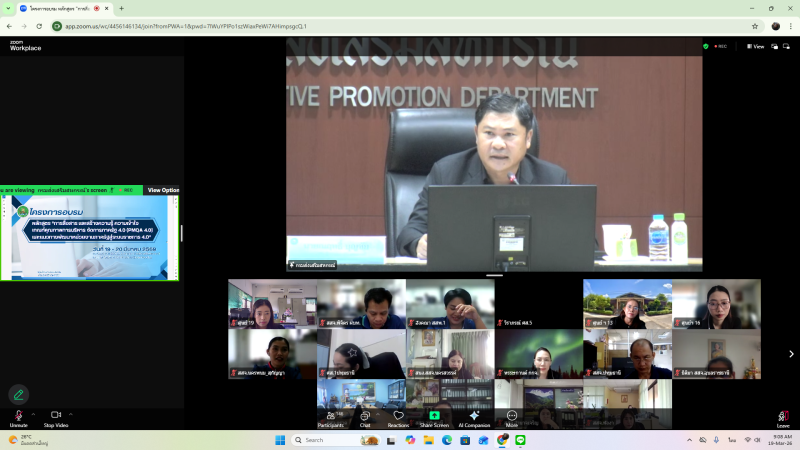Open the AI Companion

[x=474, y=416]
